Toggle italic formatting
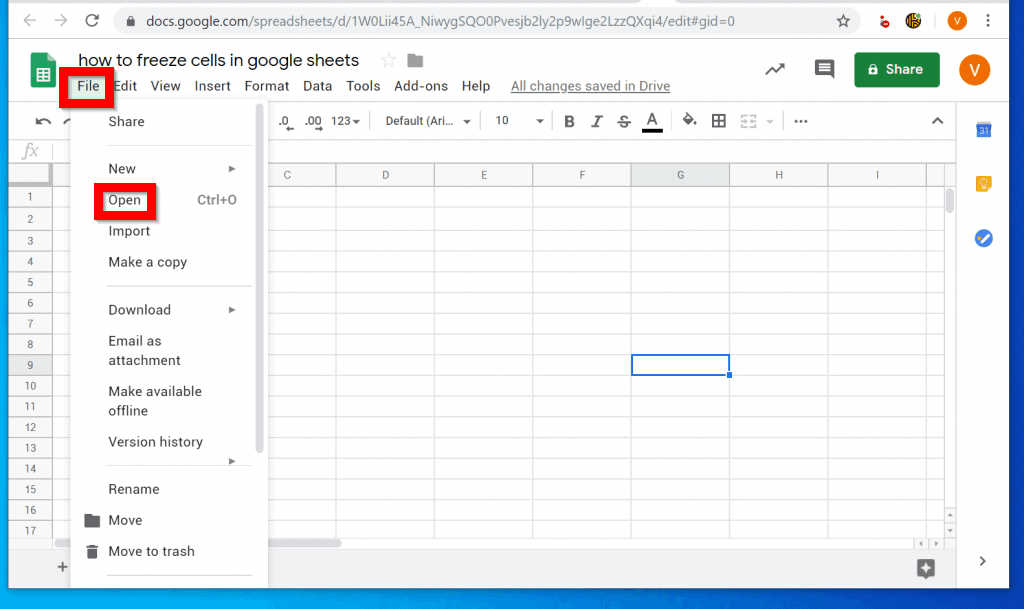The image size is (1024, 609). click(596, 121)
